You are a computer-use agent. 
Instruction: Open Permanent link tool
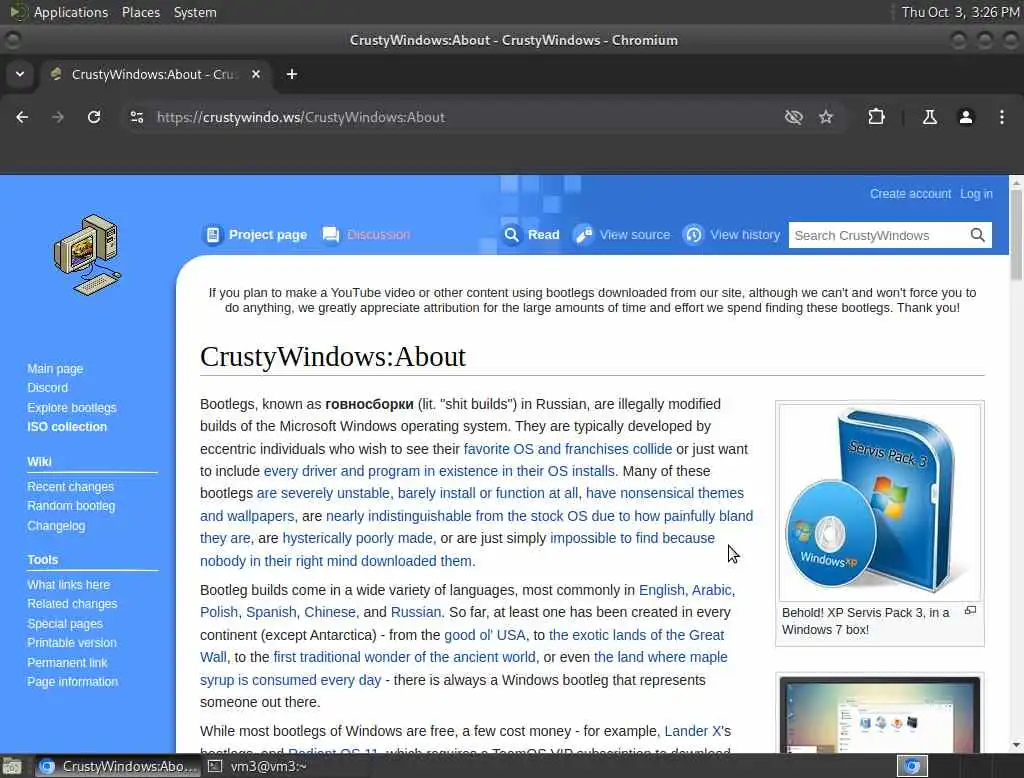point(67,662)
